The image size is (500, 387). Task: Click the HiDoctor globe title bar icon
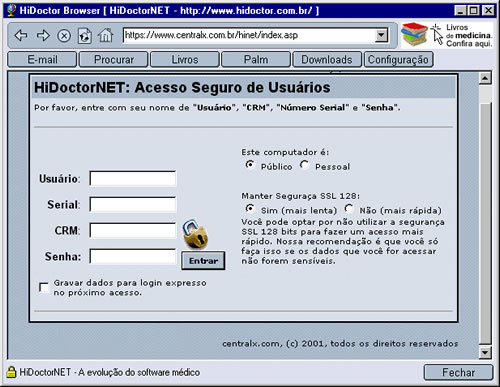pos(12,10)
